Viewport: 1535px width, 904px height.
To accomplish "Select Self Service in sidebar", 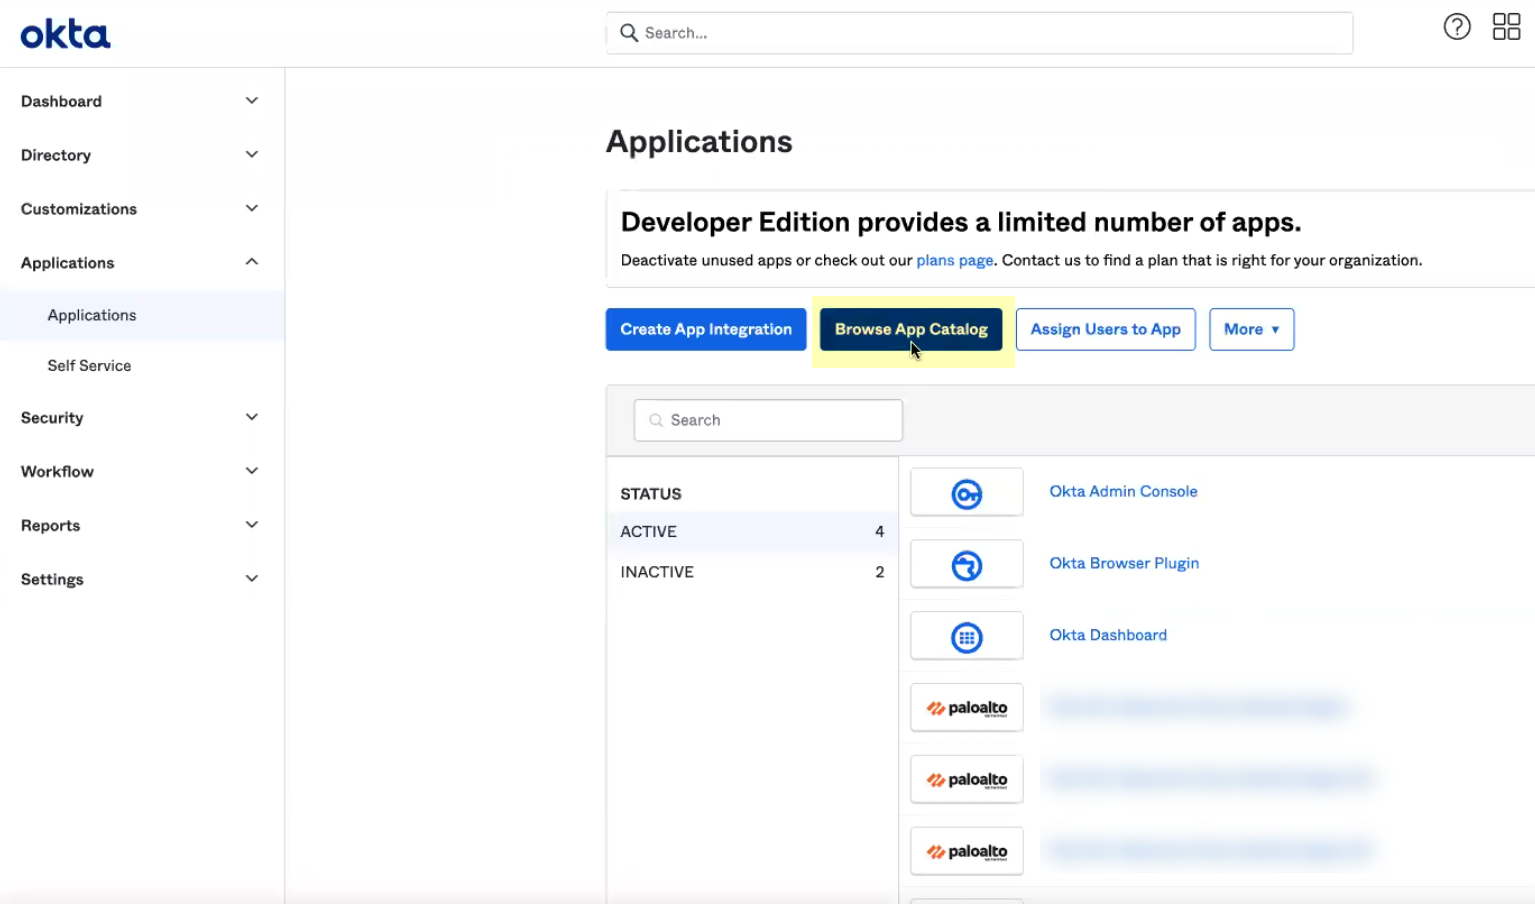I will 89,366.
